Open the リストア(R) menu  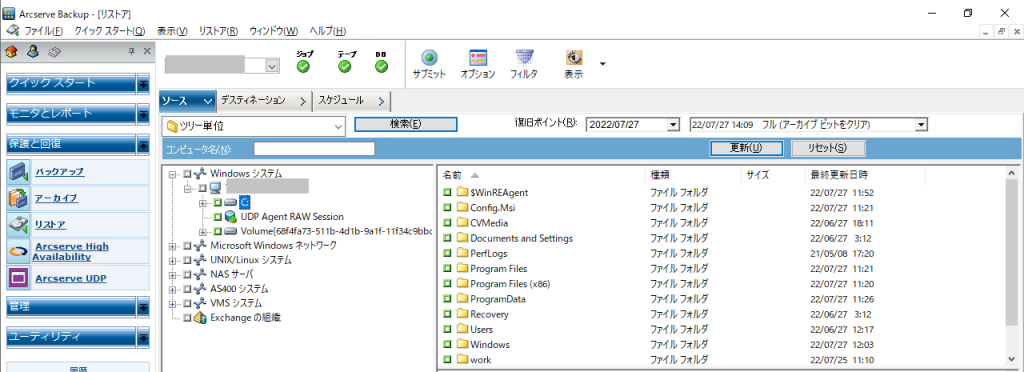pyautogui.click(x=218, y=31)
